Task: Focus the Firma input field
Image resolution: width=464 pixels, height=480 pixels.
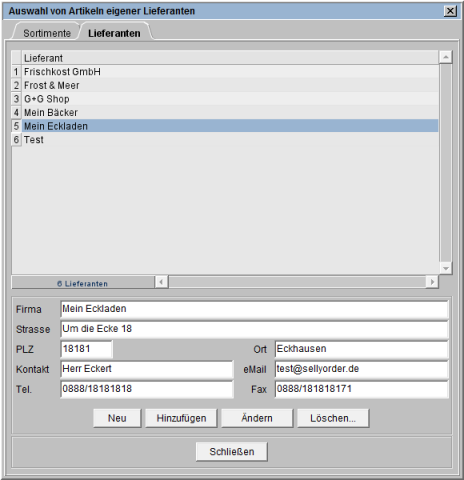Action: 254,309
